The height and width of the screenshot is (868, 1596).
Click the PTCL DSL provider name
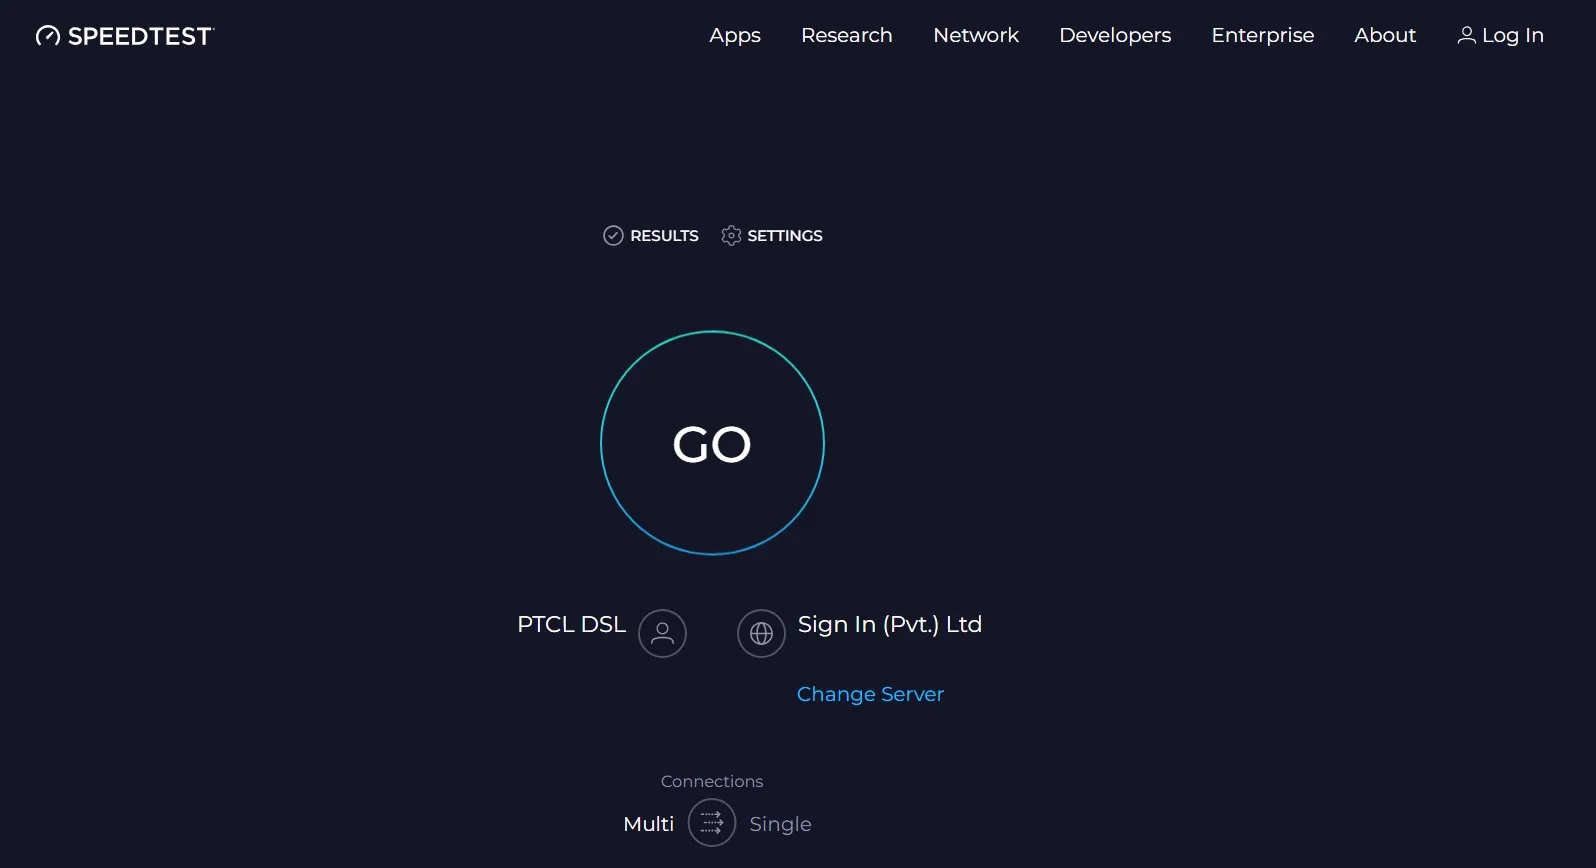click(x=571, y=624)
